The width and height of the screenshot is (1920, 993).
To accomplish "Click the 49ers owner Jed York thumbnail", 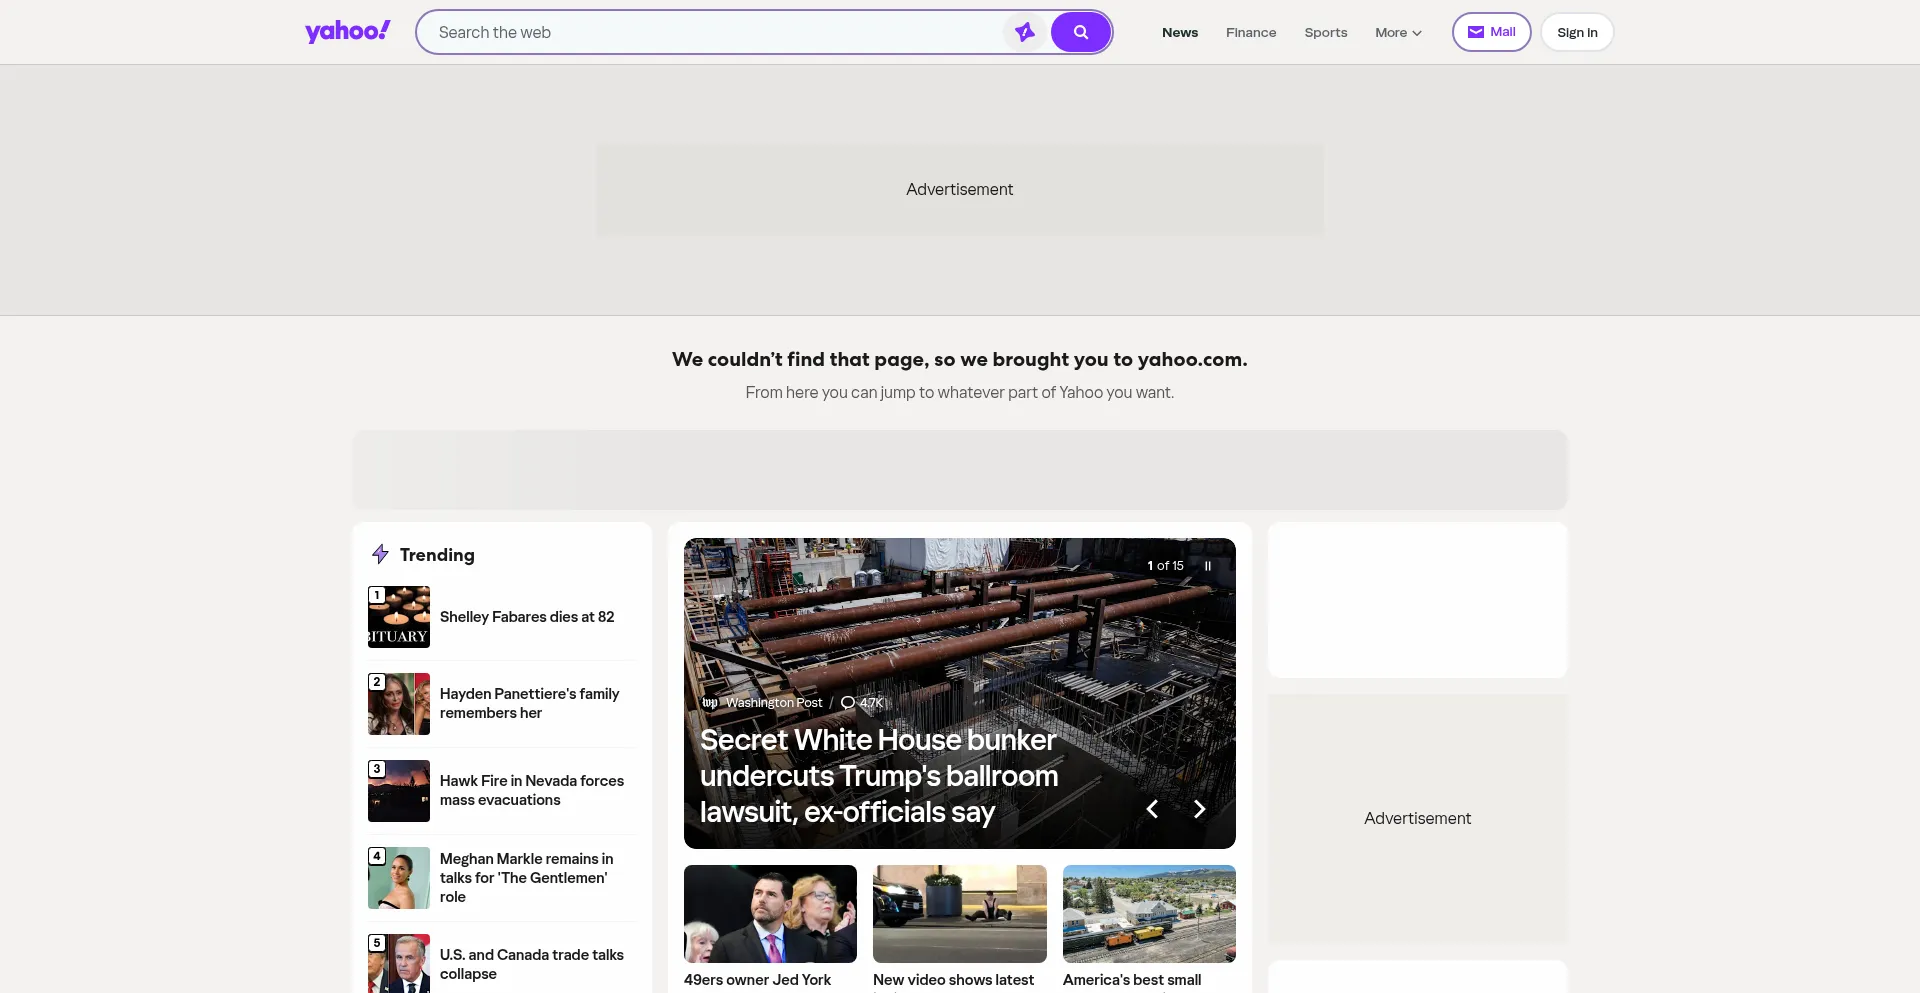I will pos(770,914).
